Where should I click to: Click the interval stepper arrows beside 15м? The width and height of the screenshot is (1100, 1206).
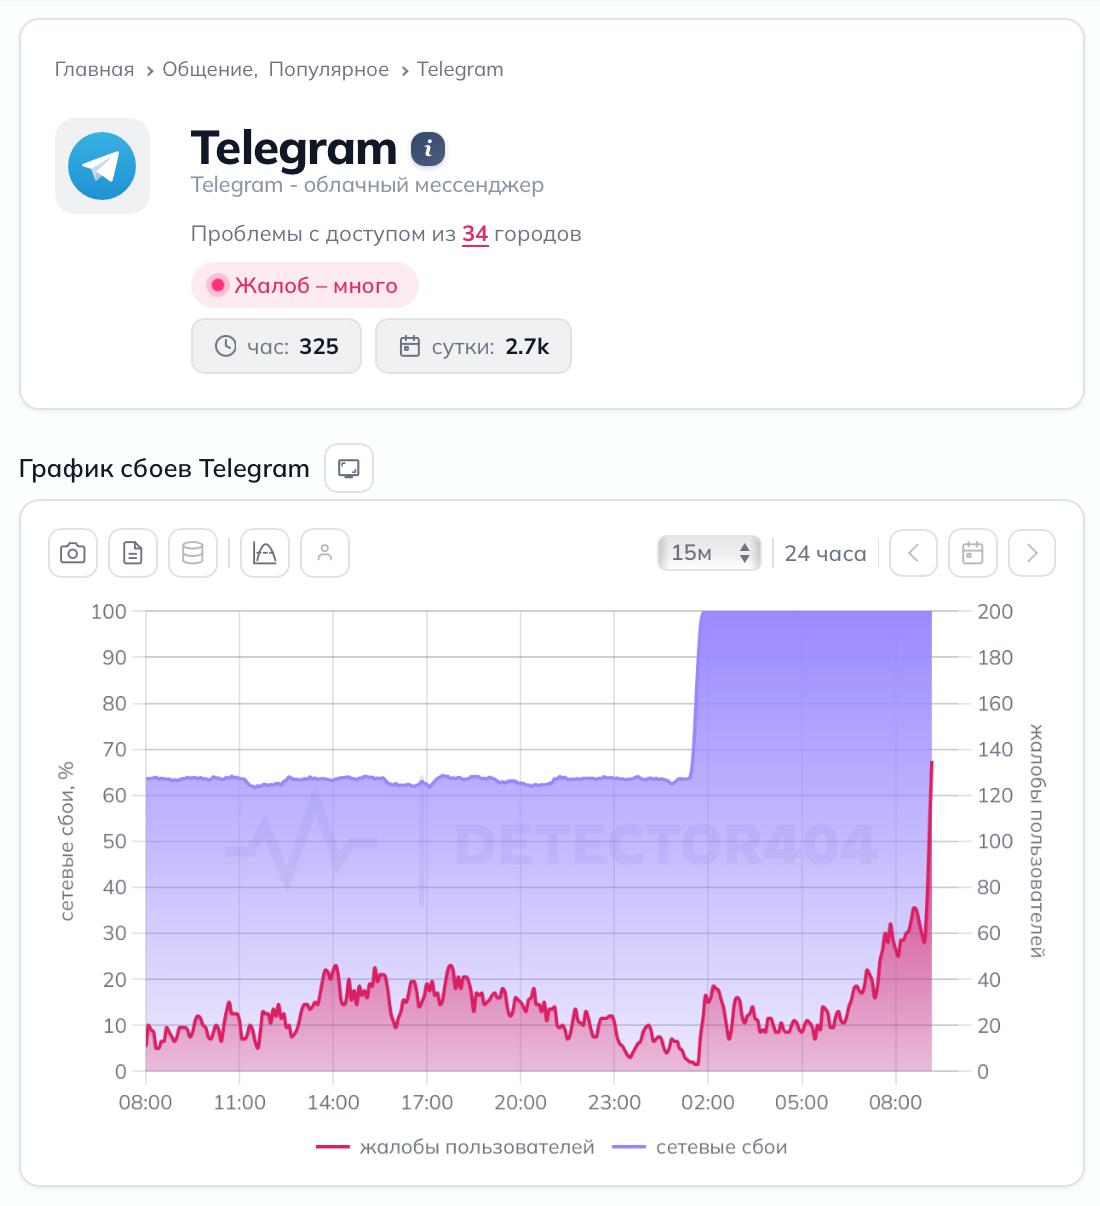[743, 552]
